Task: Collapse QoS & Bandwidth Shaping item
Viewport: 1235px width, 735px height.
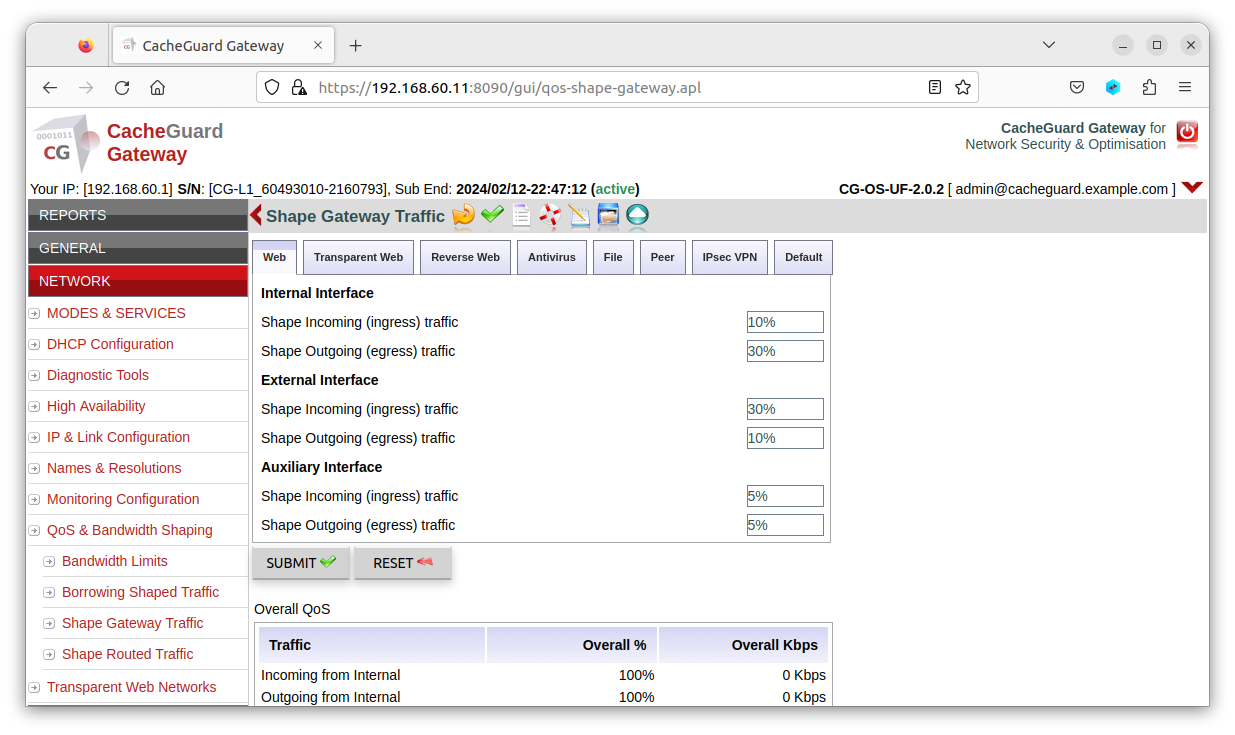Action: click(x=130, y=530)
